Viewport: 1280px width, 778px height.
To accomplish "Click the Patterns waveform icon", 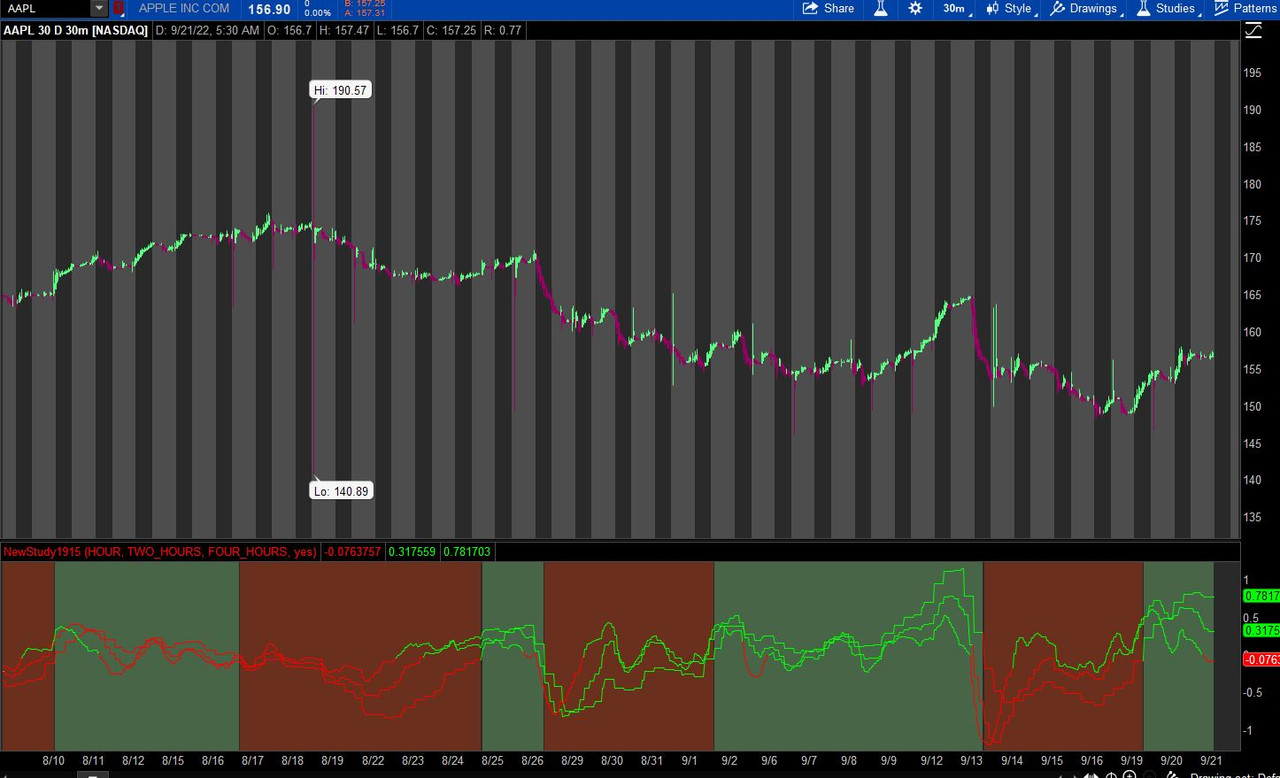I will [1221, 8].
